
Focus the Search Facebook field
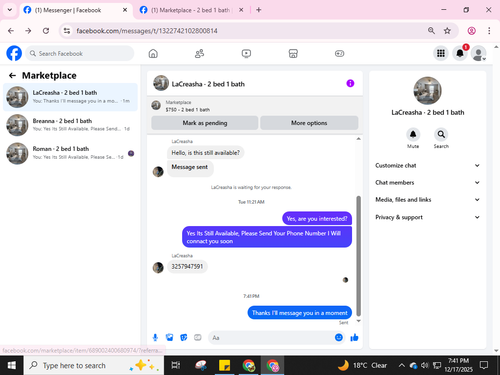[x=80, y=53]
